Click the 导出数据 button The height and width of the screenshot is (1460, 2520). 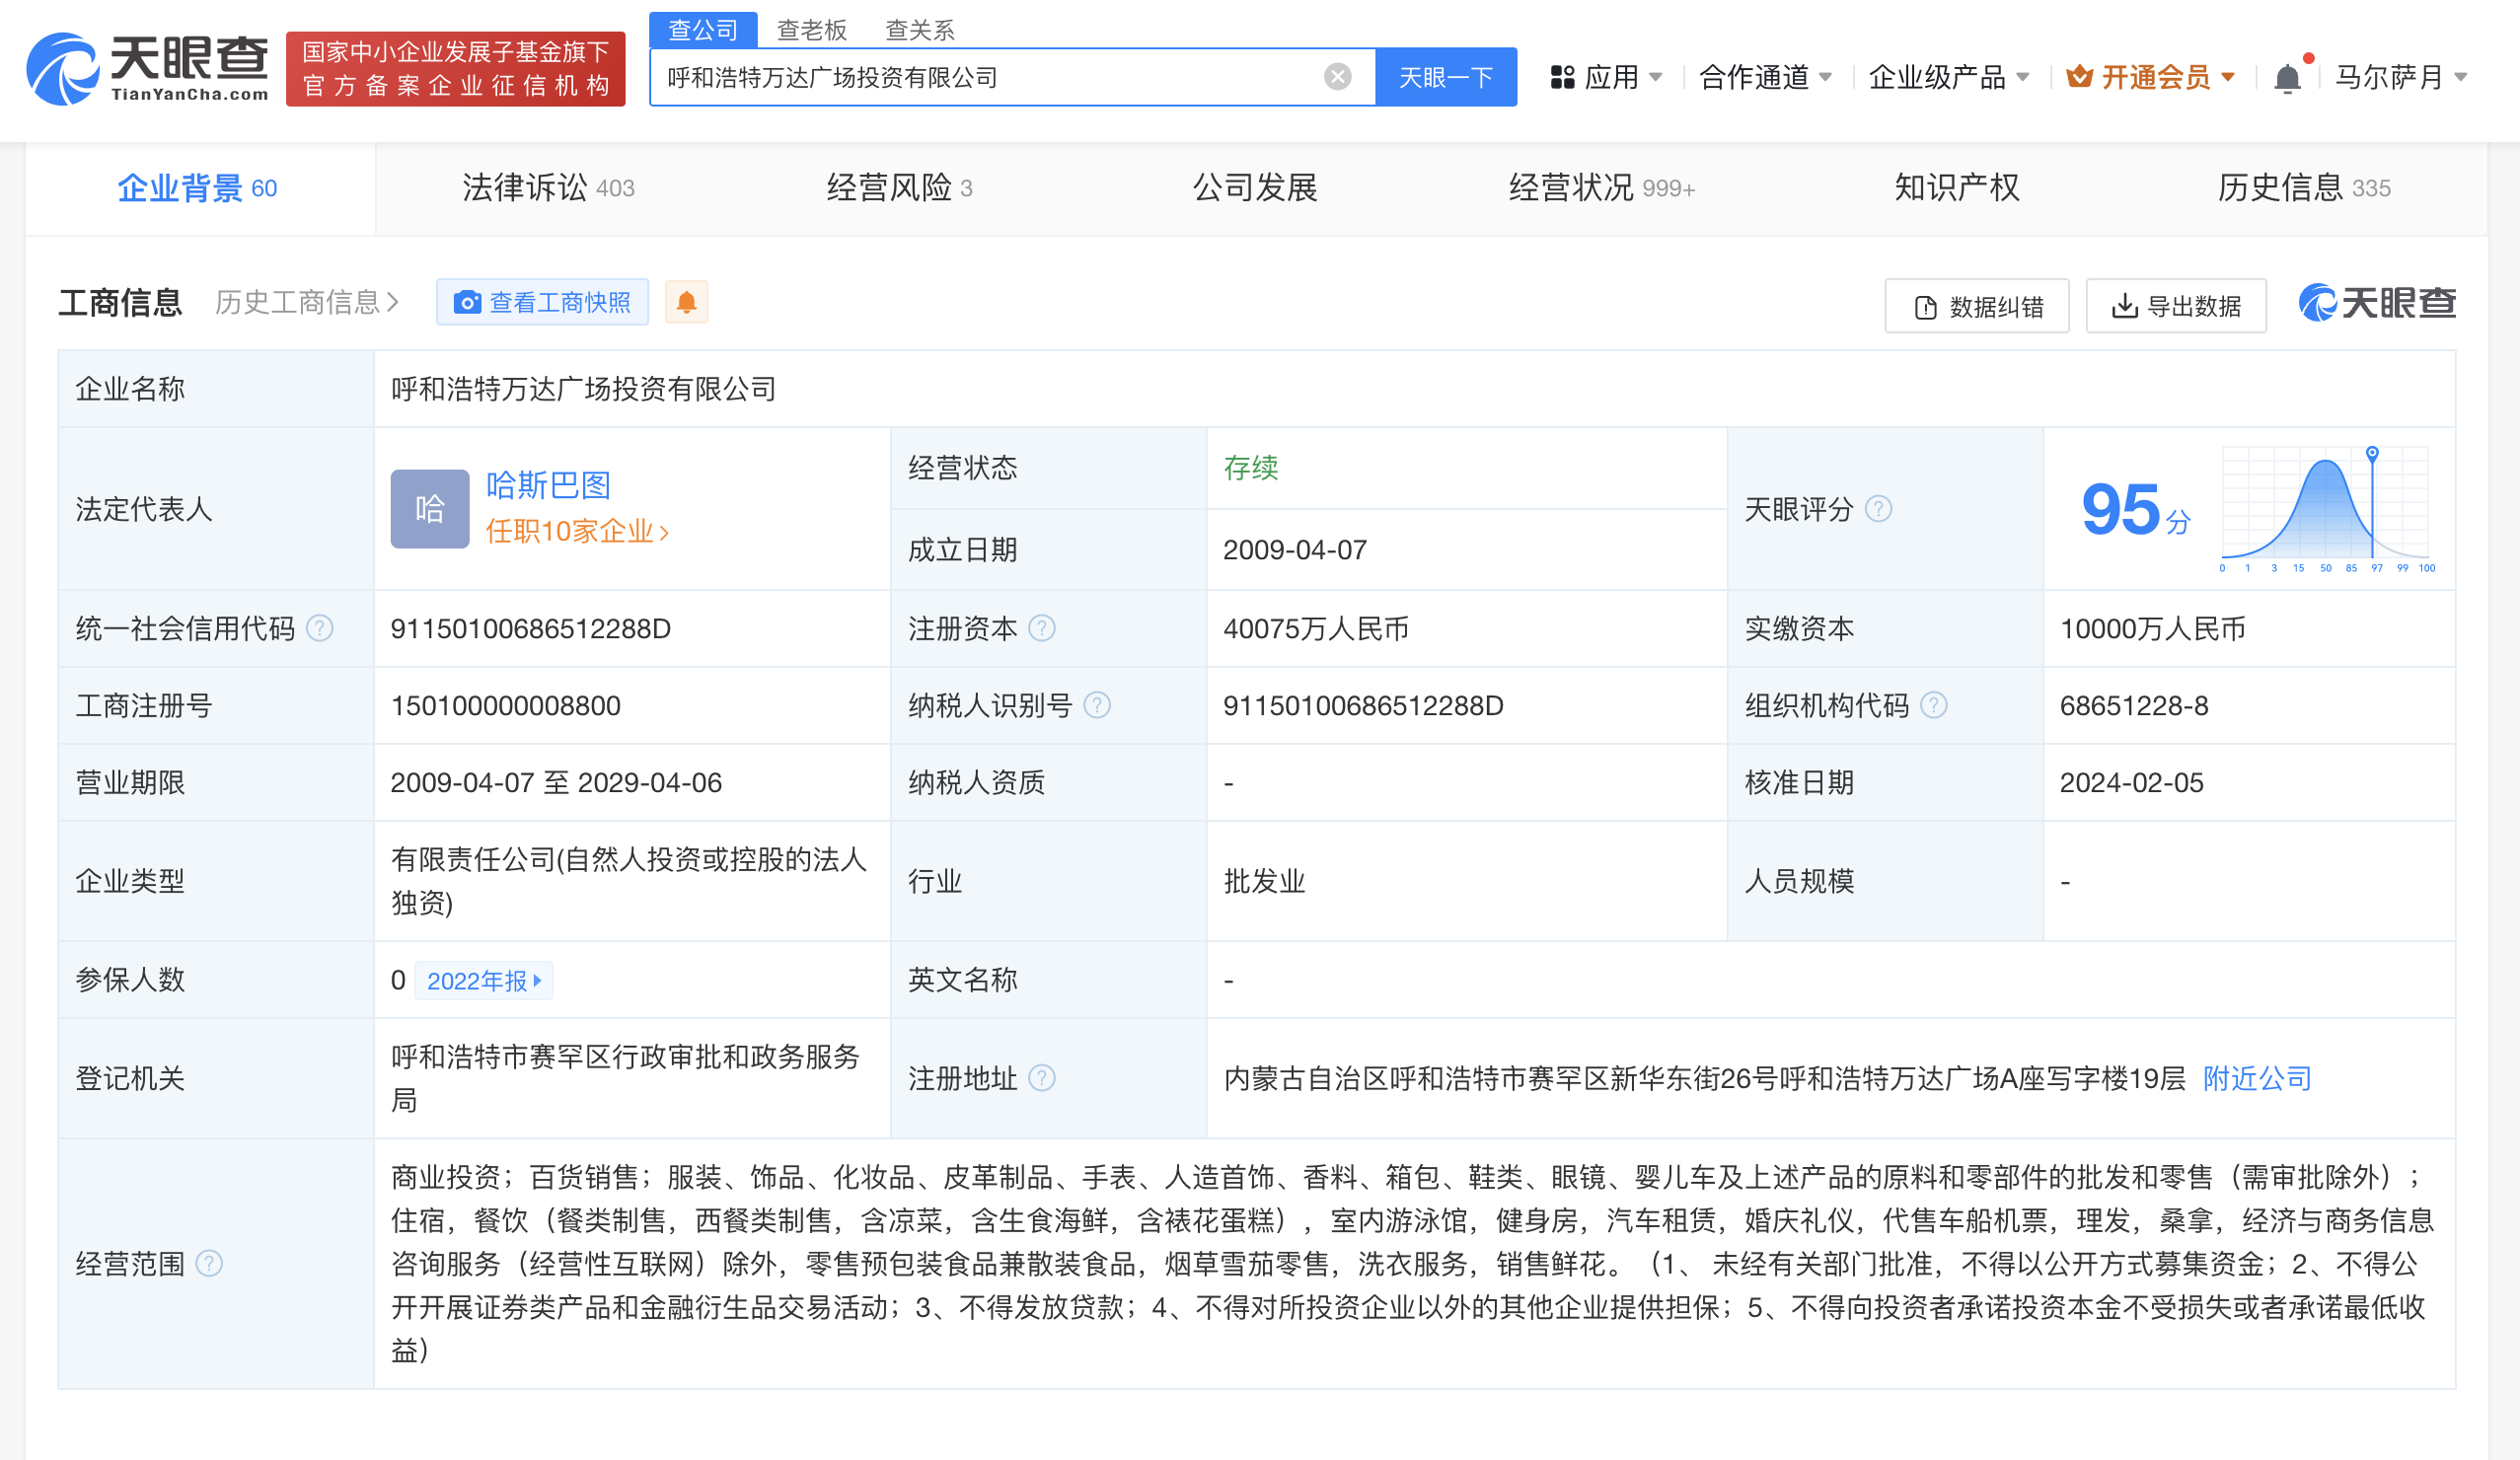point(2176,306)
